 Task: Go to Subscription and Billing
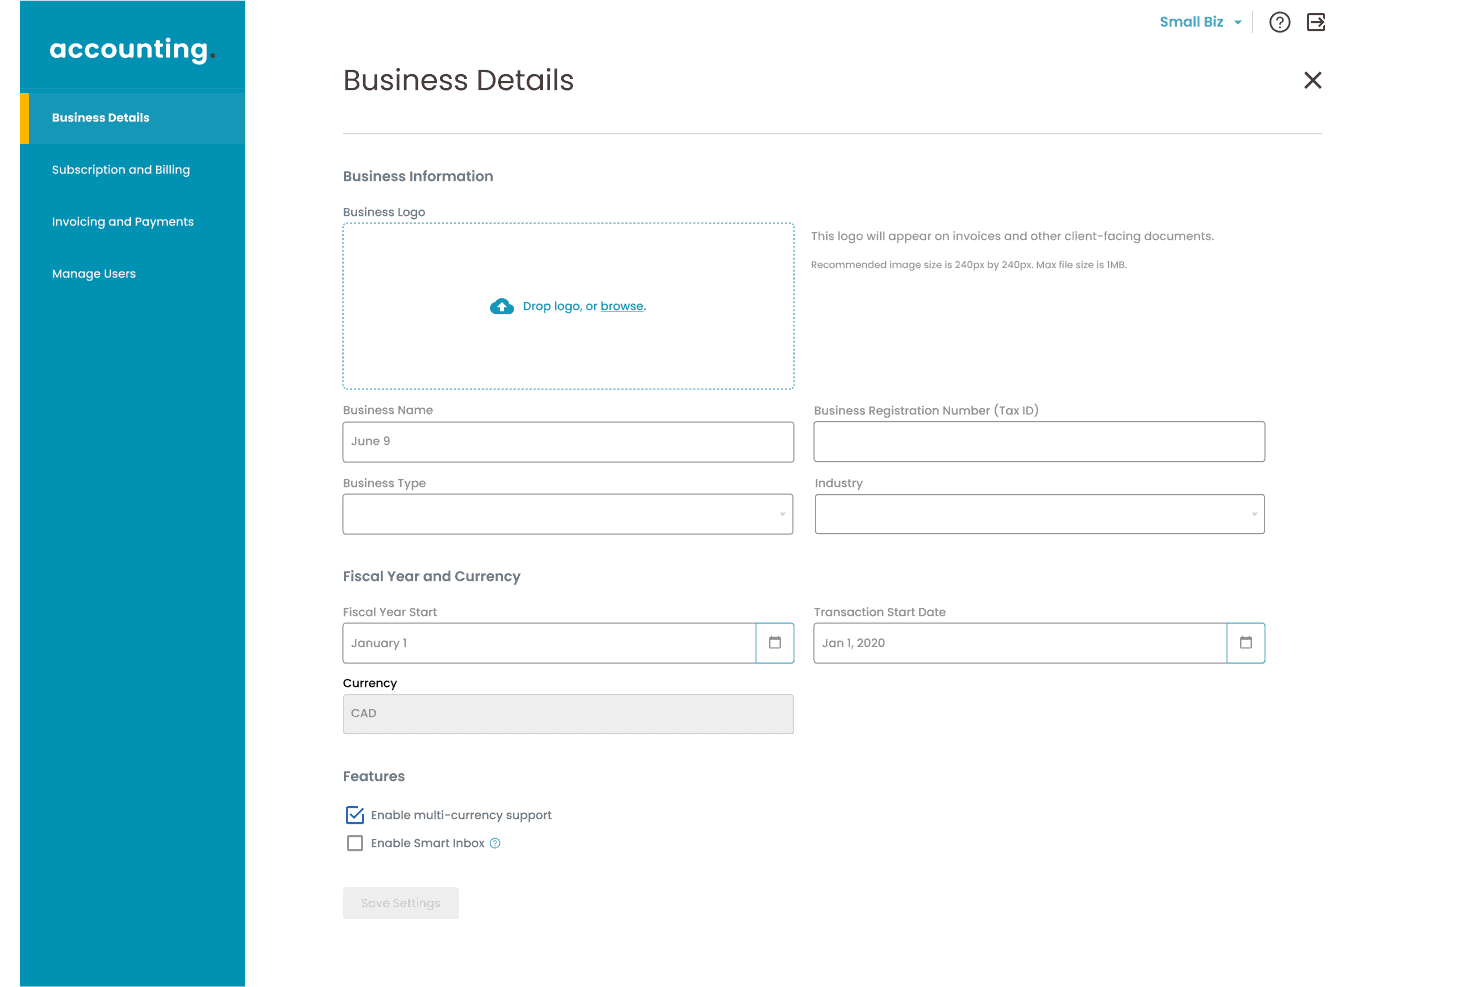coord(121,170)
